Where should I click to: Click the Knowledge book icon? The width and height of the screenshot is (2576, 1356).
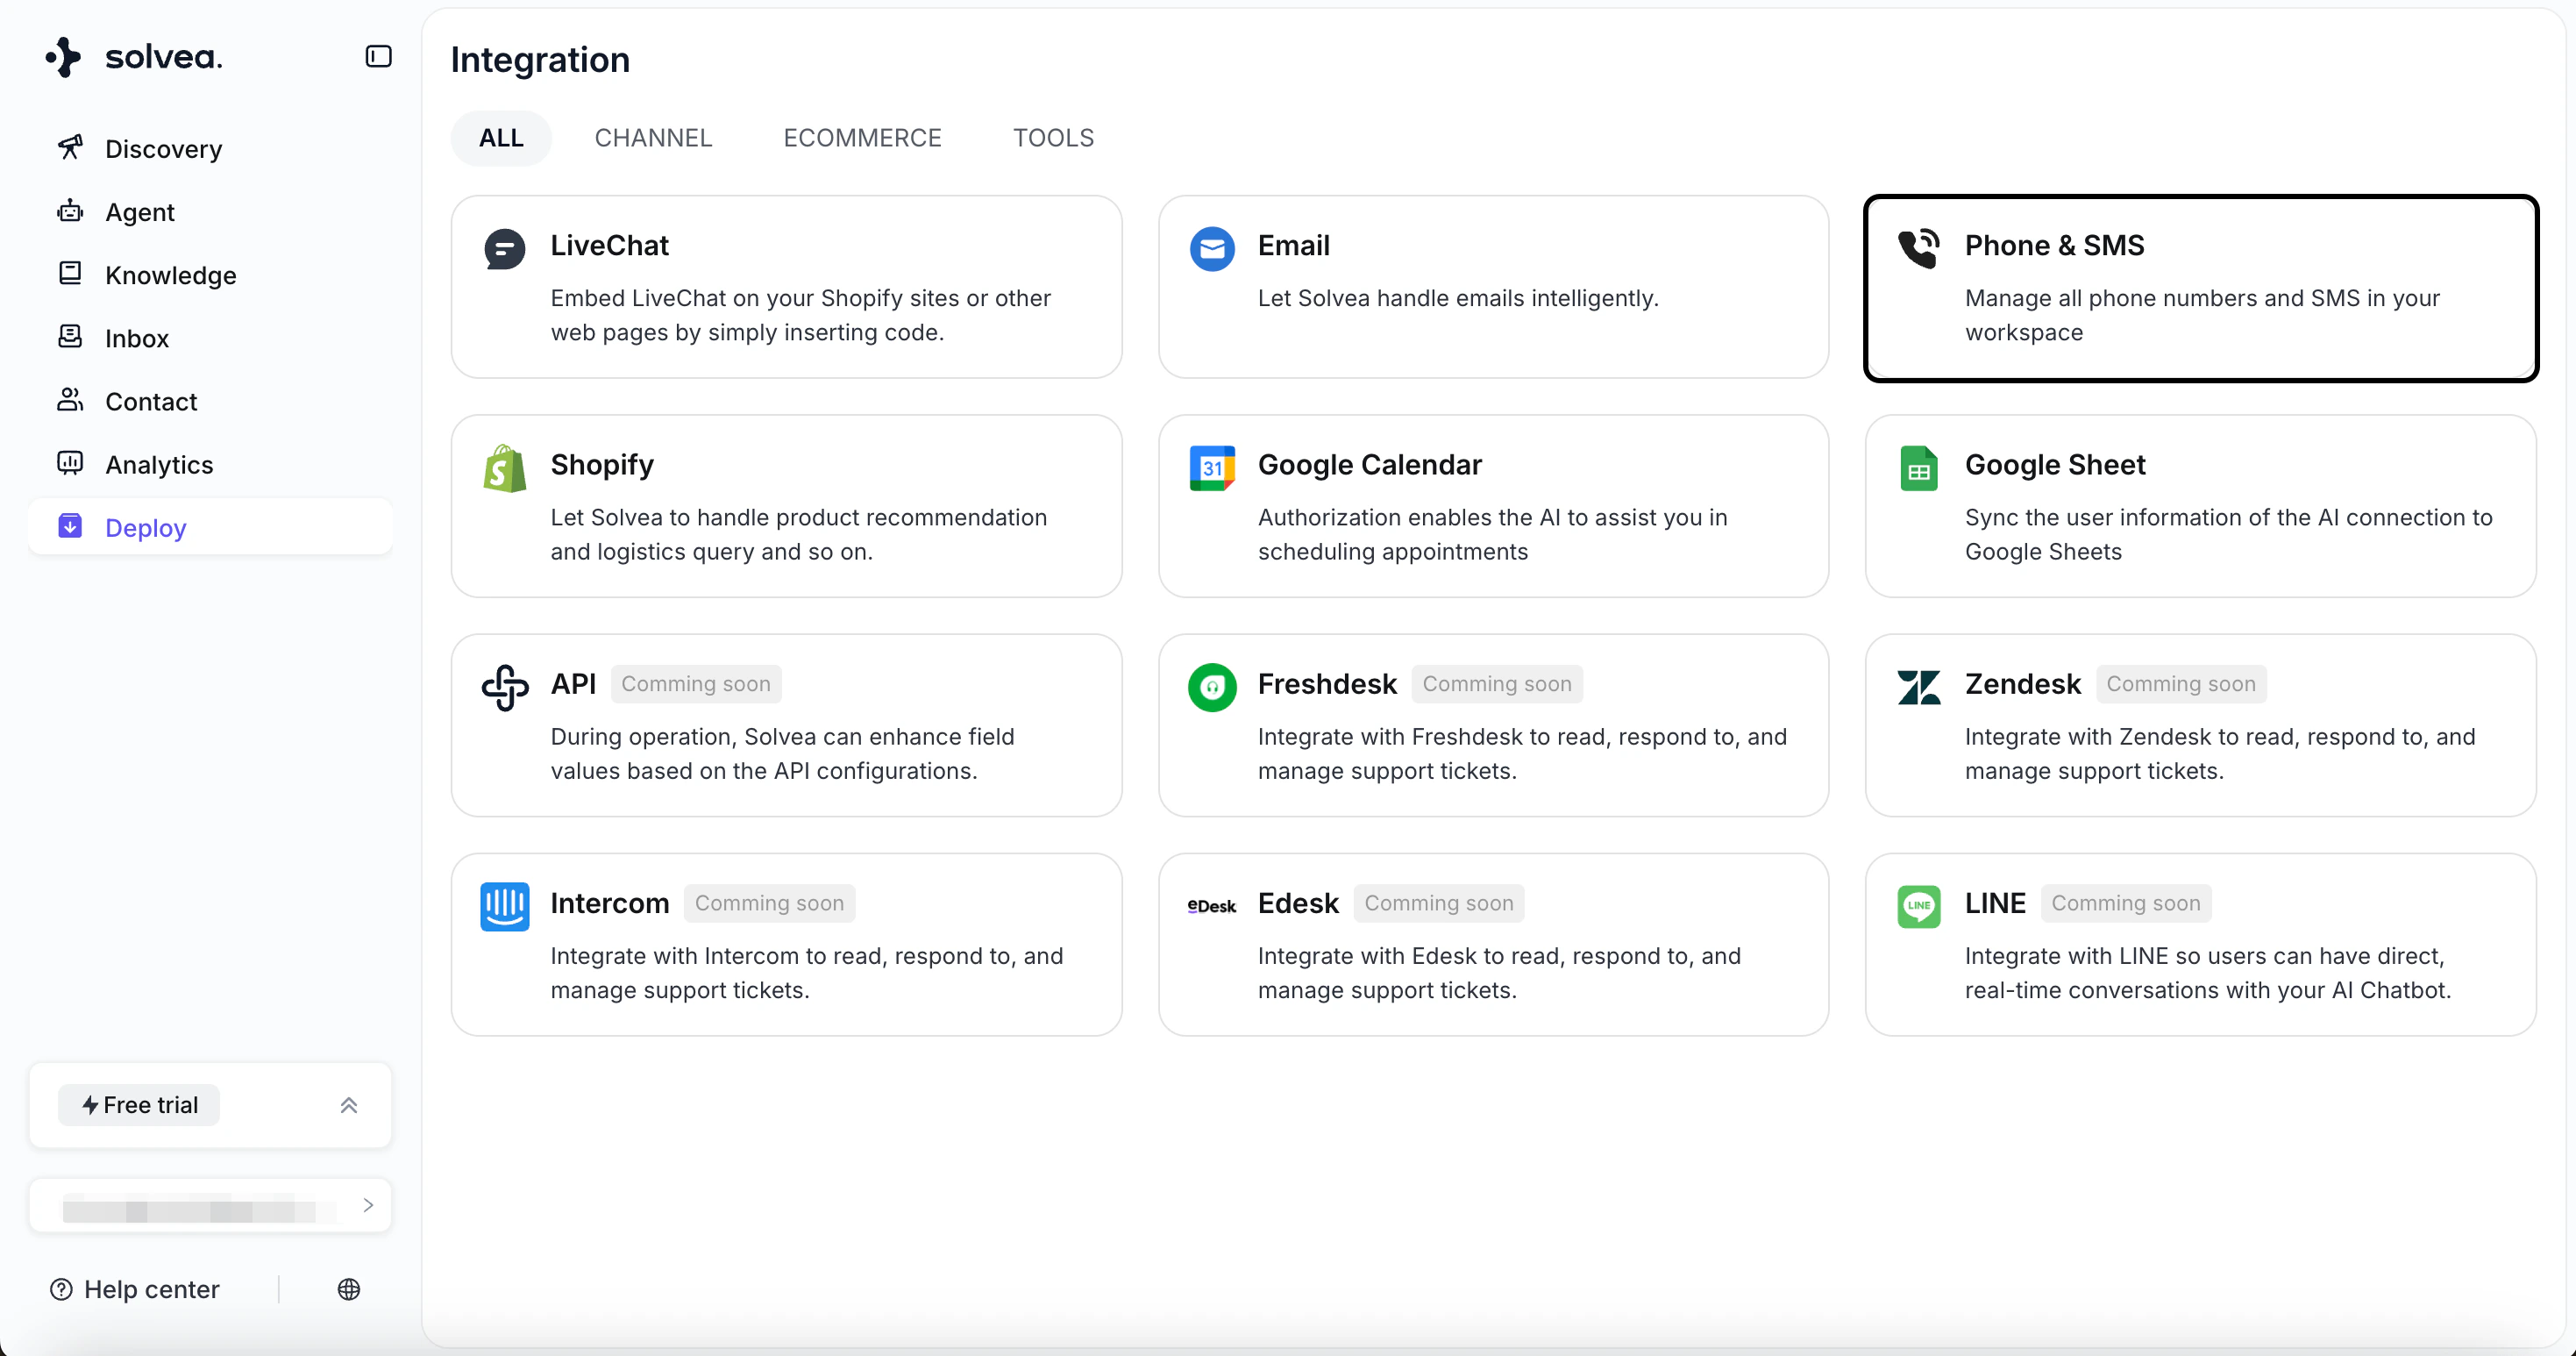(x=70, y=274)
